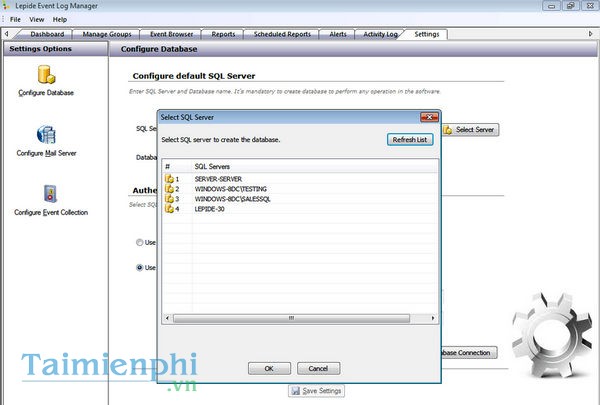Viewport: 600px width, 405px height.
Task: Click the server list left scroll arrow
Action: click(x=167, y=318)
